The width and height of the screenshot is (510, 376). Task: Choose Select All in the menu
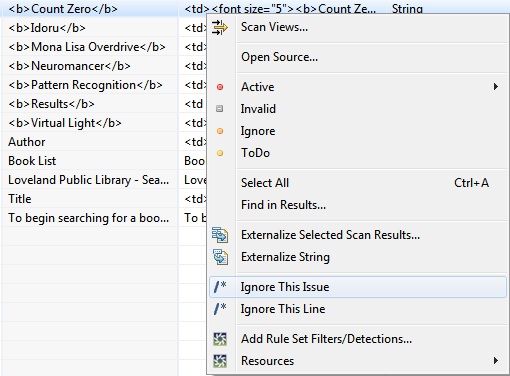(265, 183)
